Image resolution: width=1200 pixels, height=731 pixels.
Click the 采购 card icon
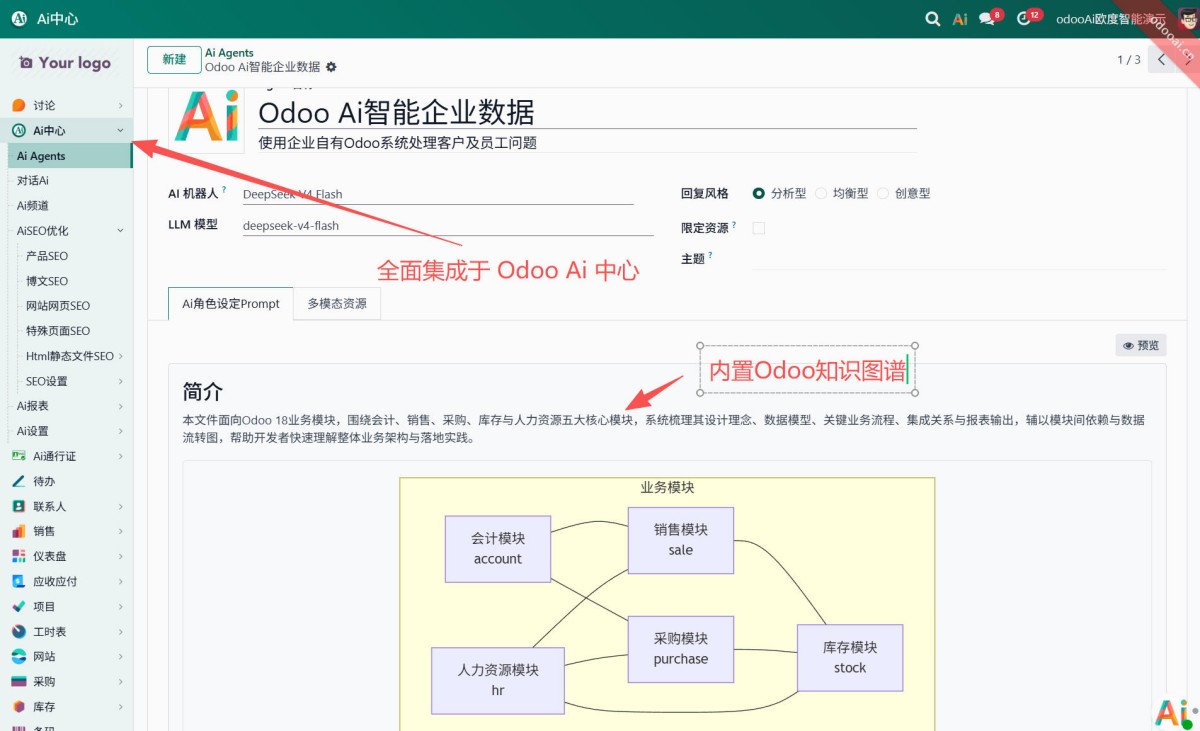pos(18,681)
